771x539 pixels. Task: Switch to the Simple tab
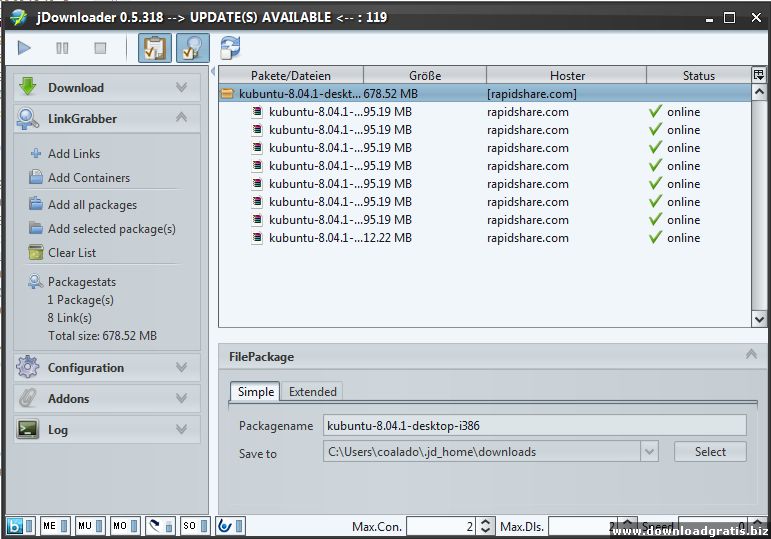coord(255,391)
